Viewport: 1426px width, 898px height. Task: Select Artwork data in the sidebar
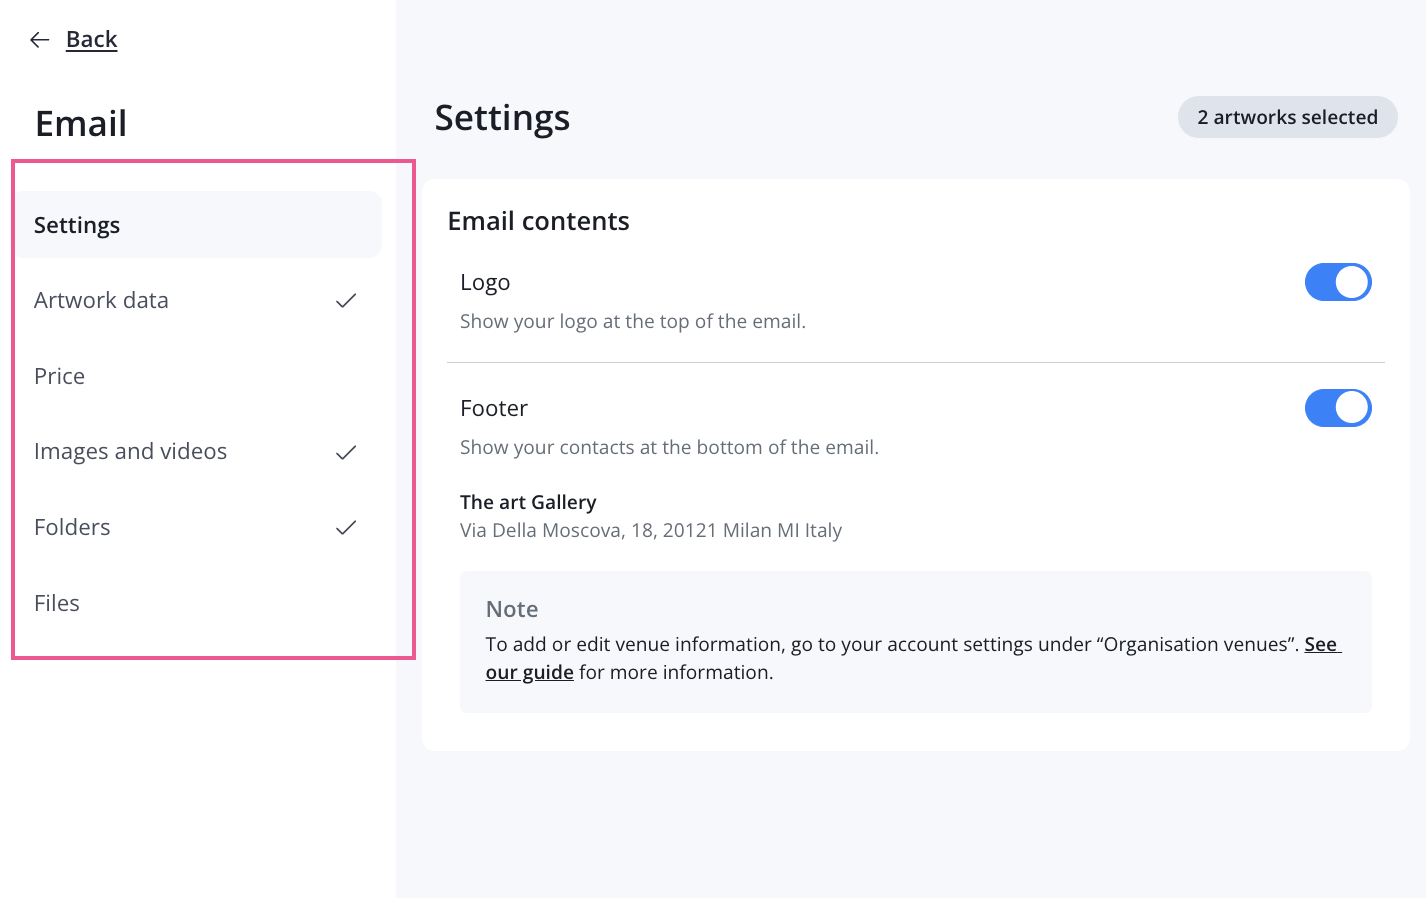point(198,301)
